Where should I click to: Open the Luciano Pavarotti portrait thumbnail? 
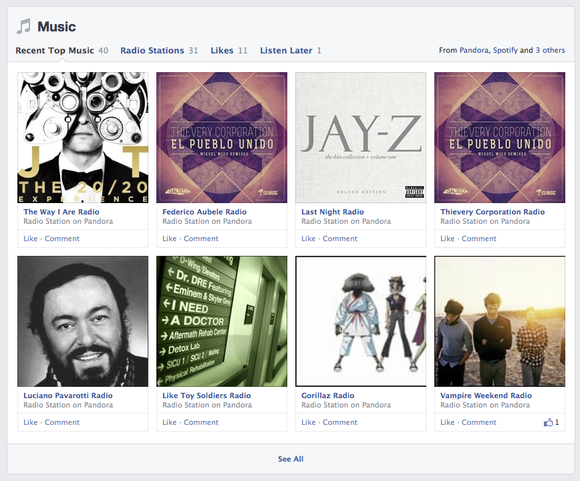pos(83,321)
